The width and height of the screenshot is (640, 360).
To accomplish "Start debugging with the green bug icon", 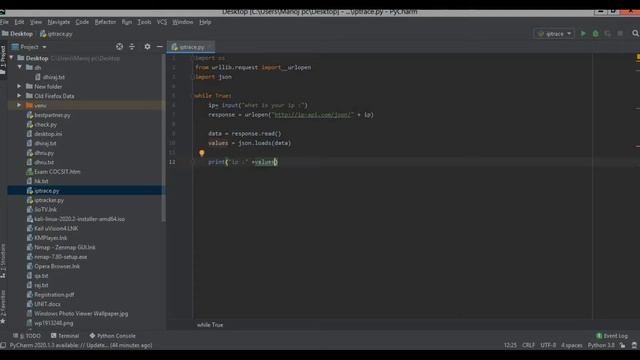I will point(596,33).
